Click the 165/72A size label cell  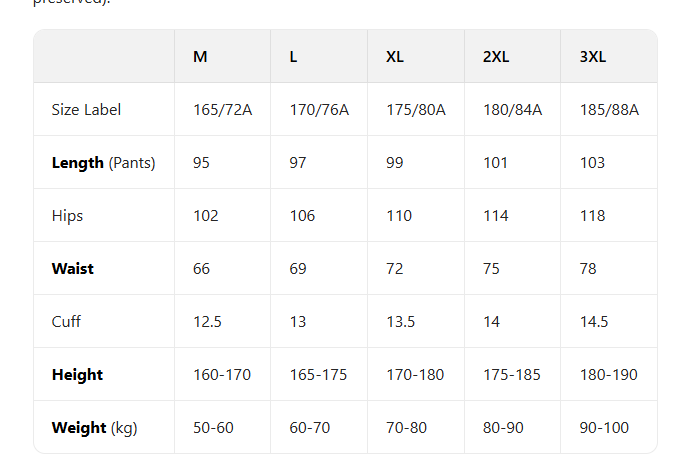[x=222, y=110]
